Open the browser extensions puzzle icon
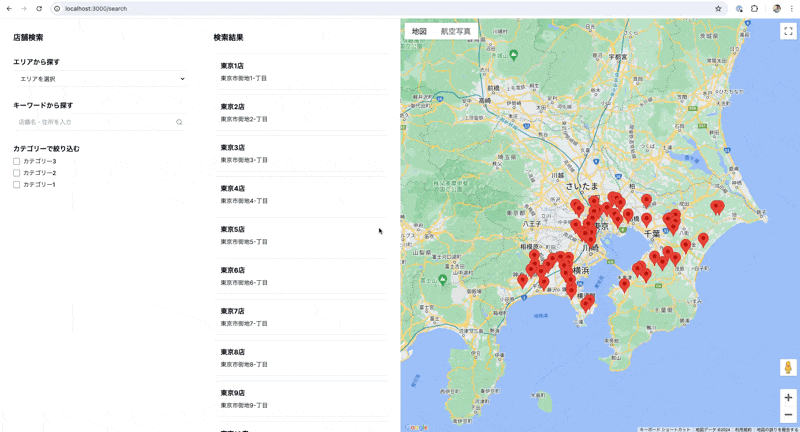This screenshot has height=432, width=800. [x=755, y=8]
